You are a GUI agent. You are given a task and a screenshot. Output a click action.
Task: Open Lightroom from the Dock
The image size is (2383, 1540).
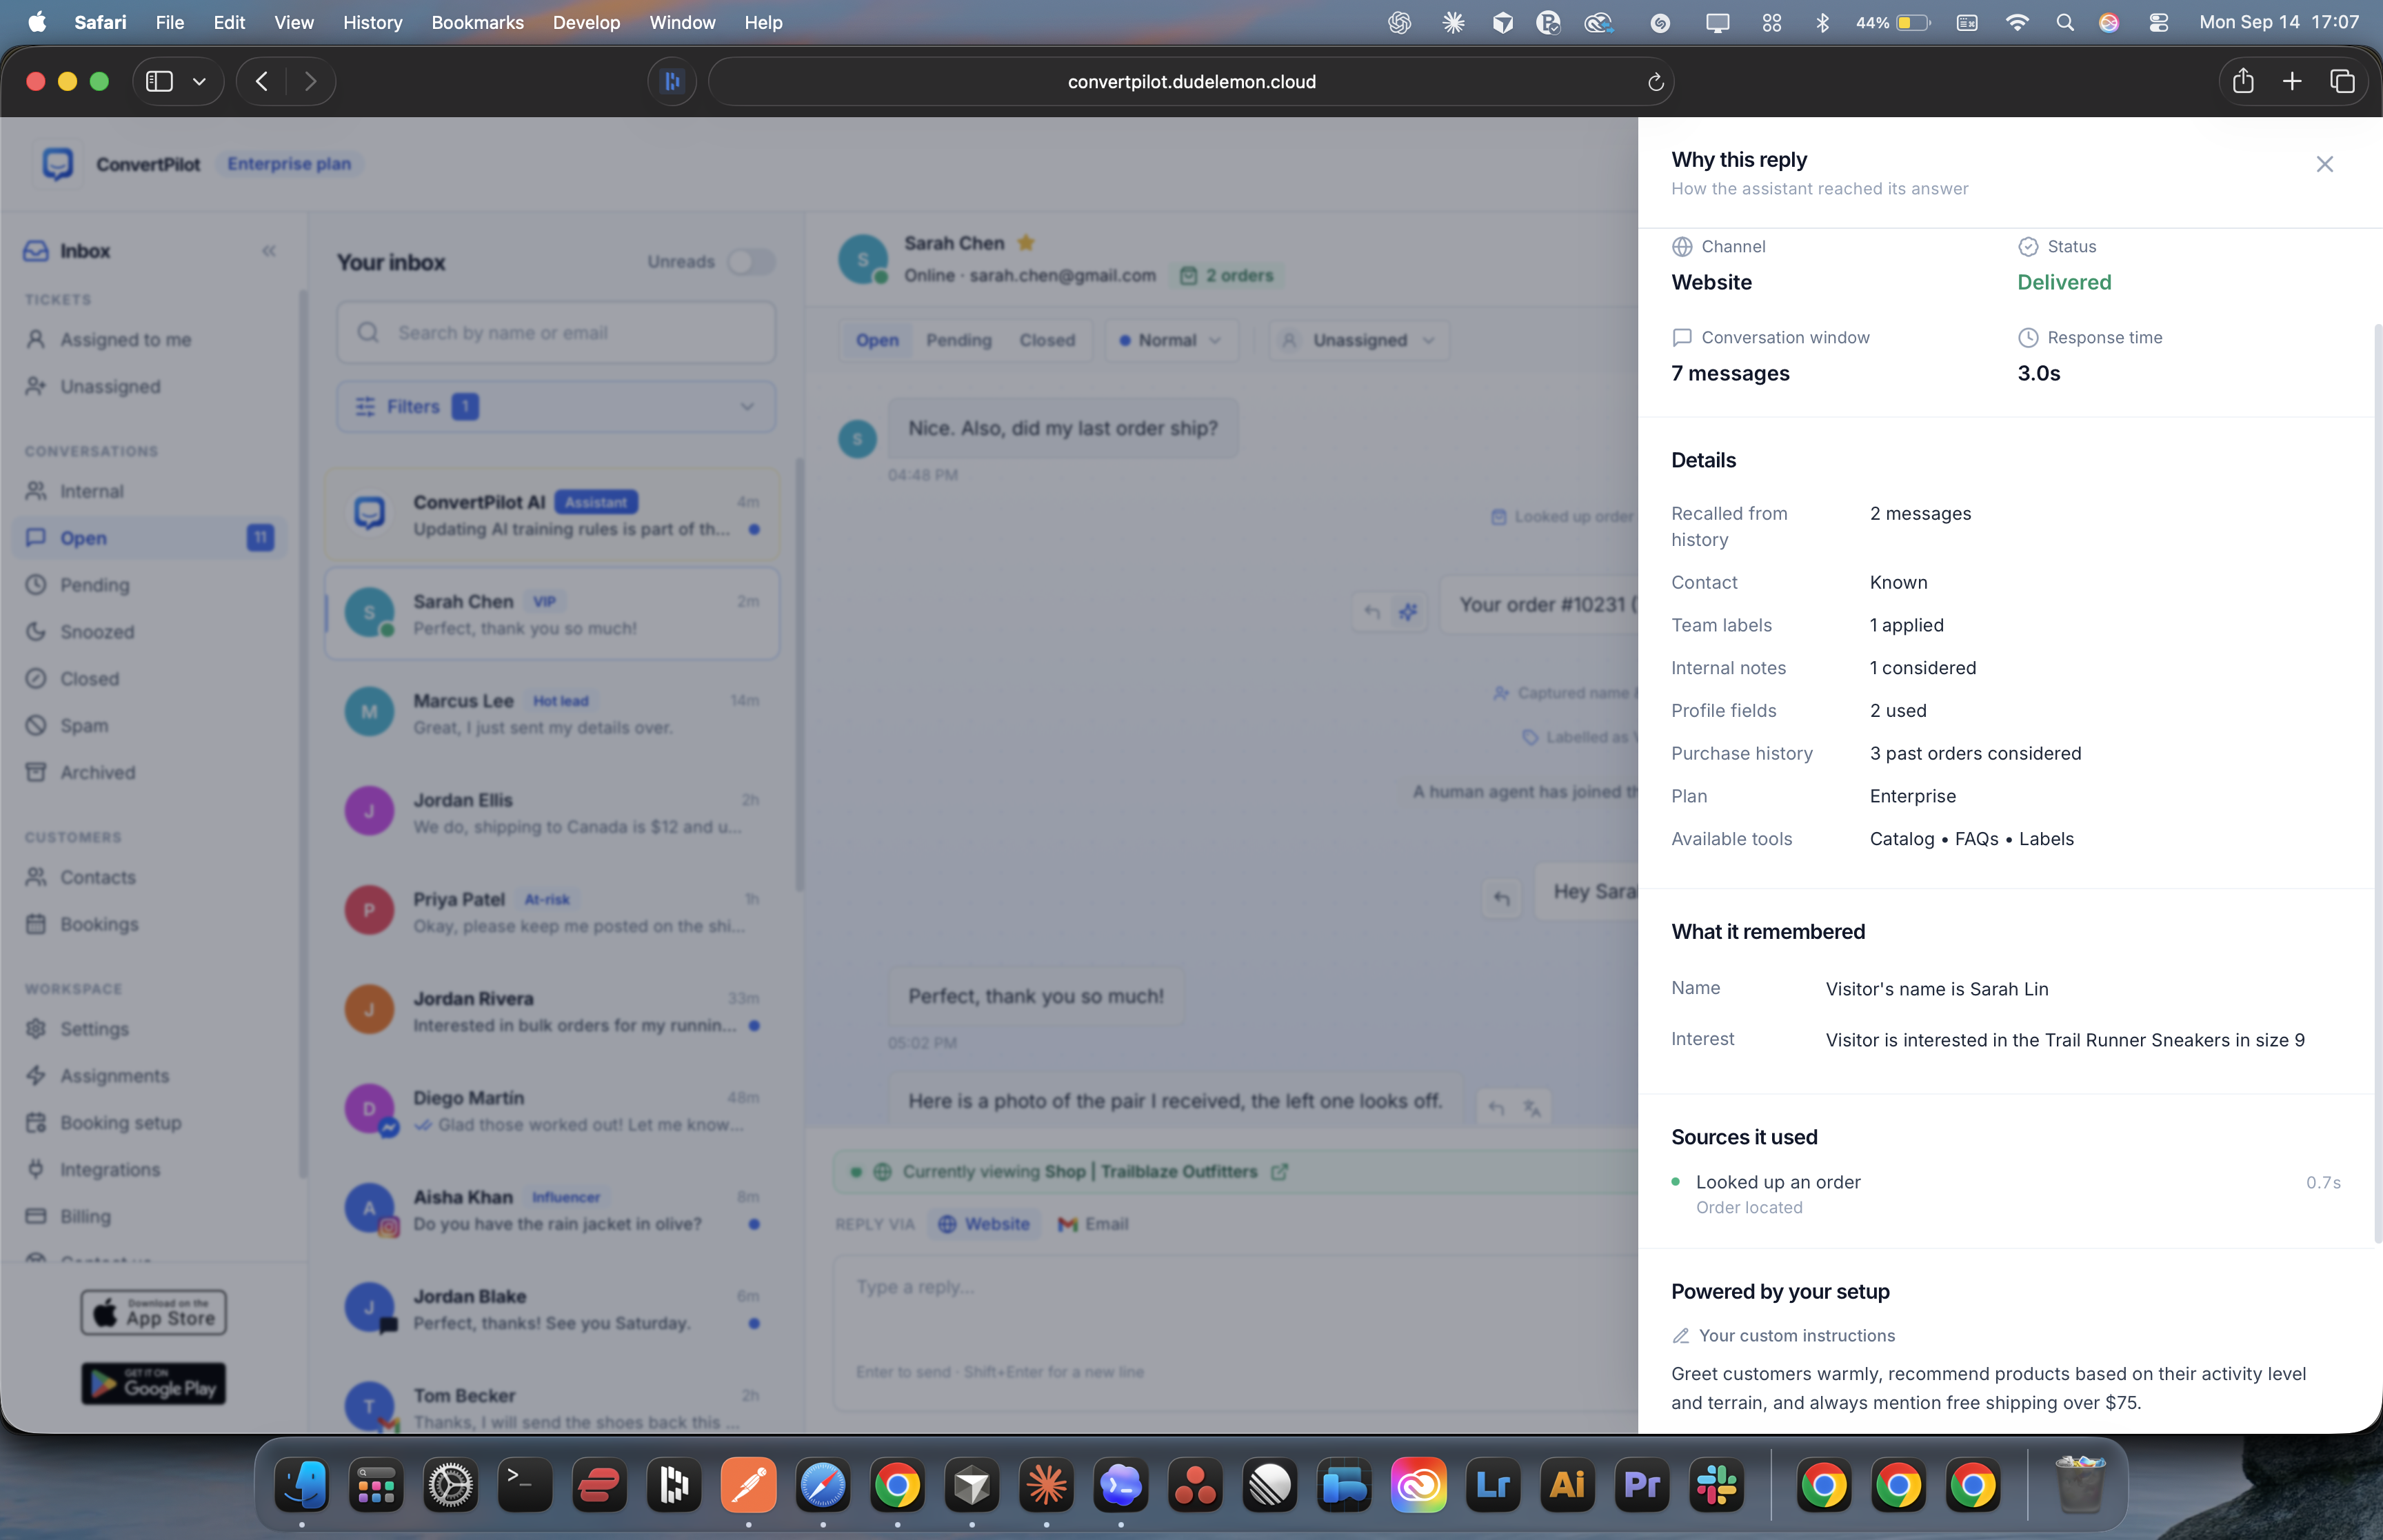point(1493,1485)
